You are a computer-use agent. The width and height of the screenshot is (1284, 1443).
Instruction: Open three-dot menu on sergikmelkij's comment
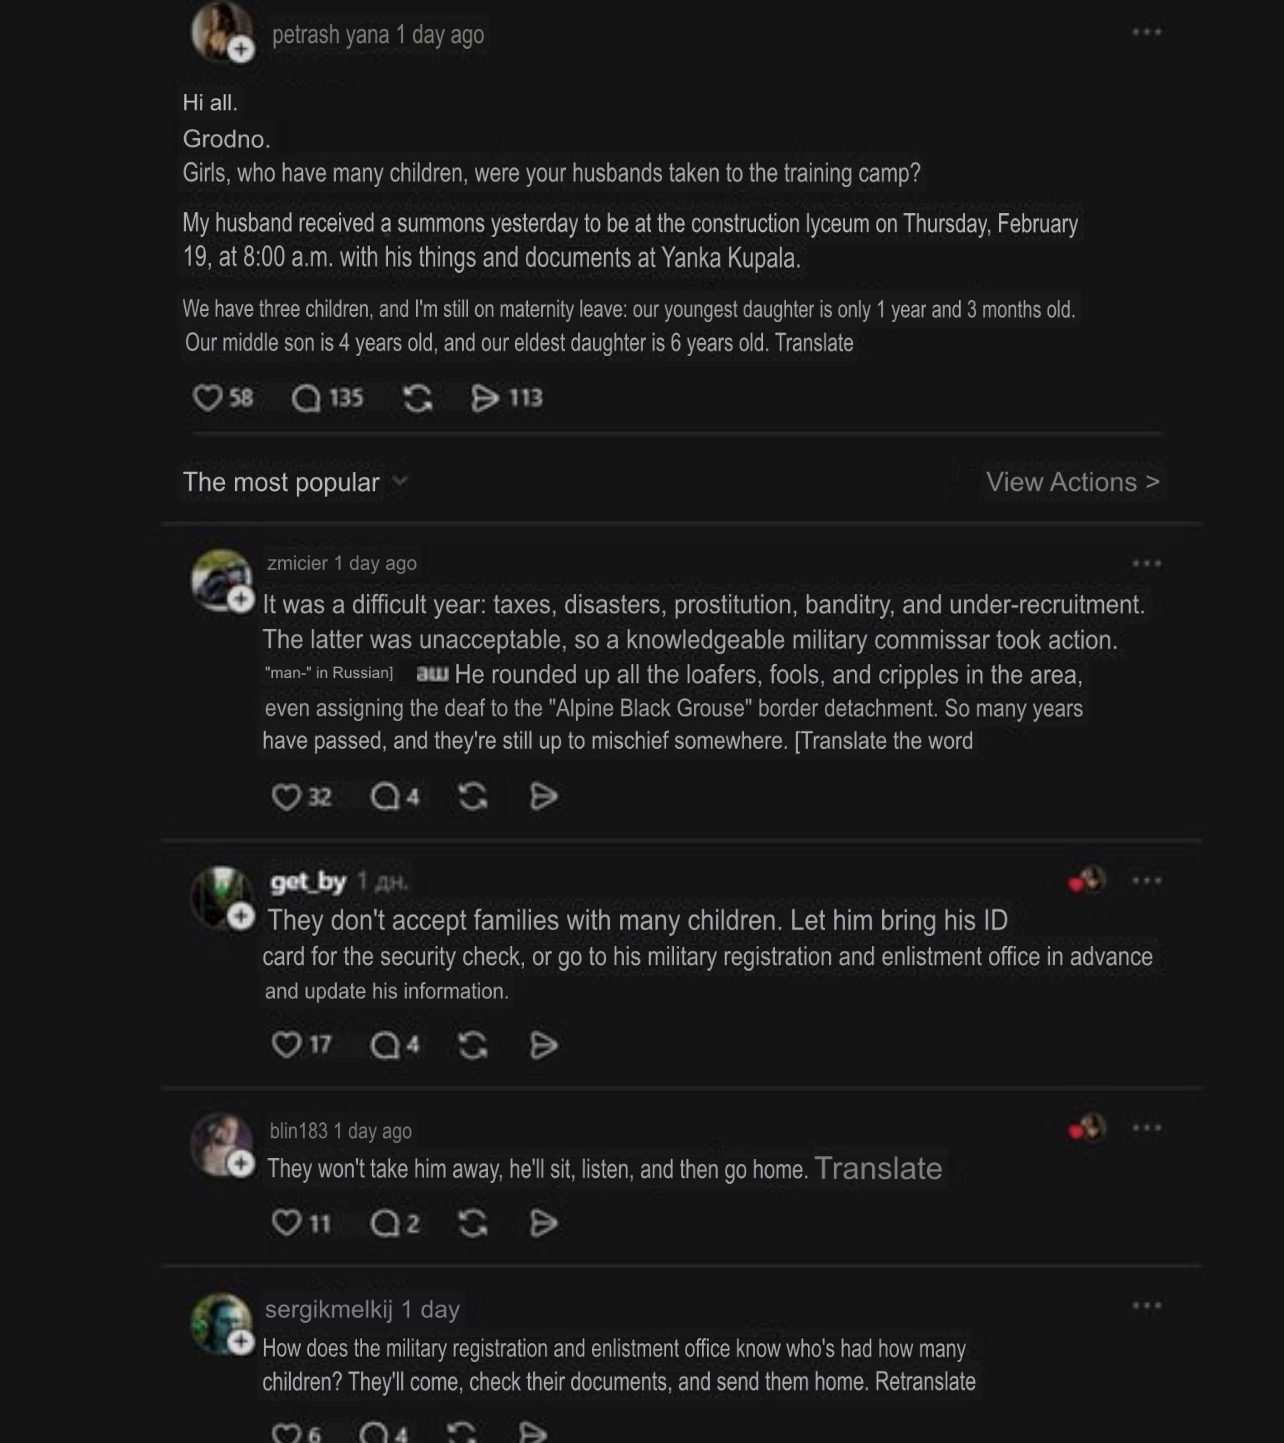click(1146, 1306)
